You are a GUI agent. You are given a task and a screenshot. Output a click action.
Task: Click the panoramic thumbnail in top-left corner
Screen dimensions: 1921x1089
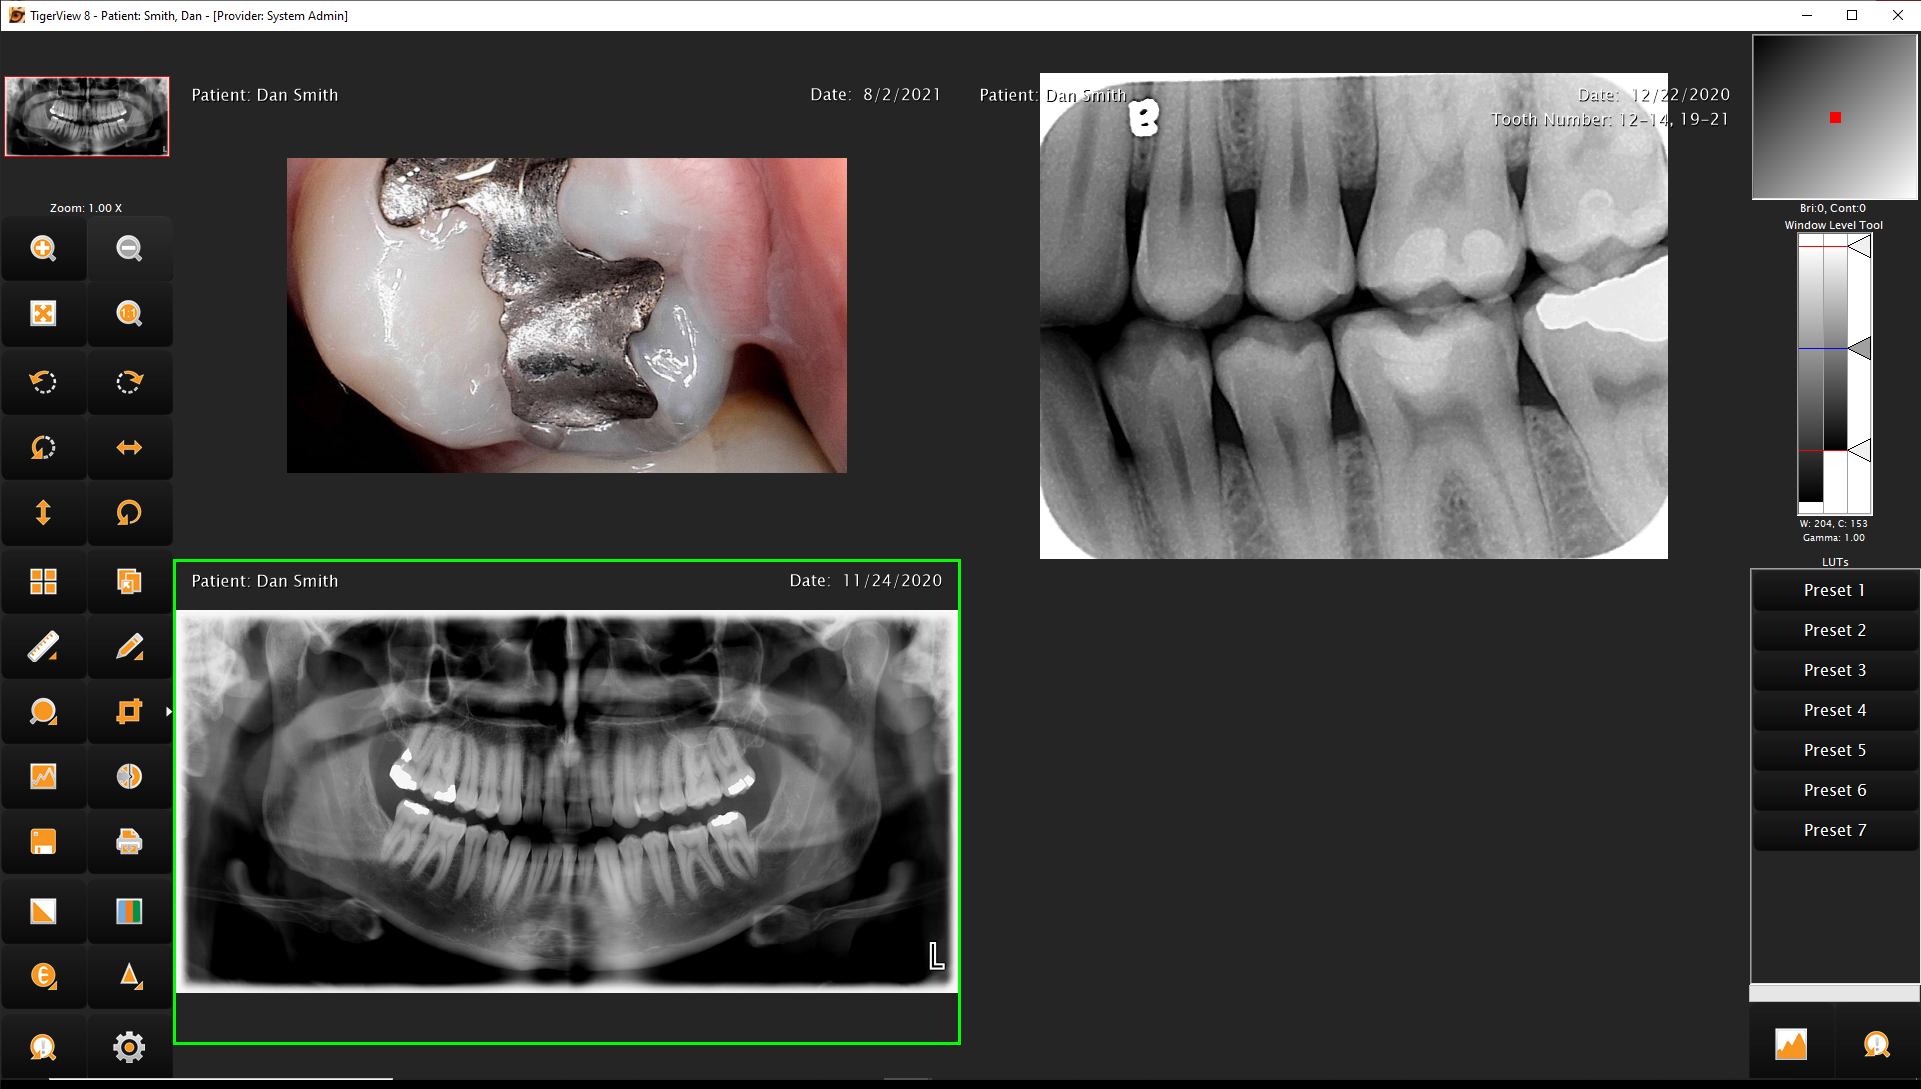click(x=87, y=116)
